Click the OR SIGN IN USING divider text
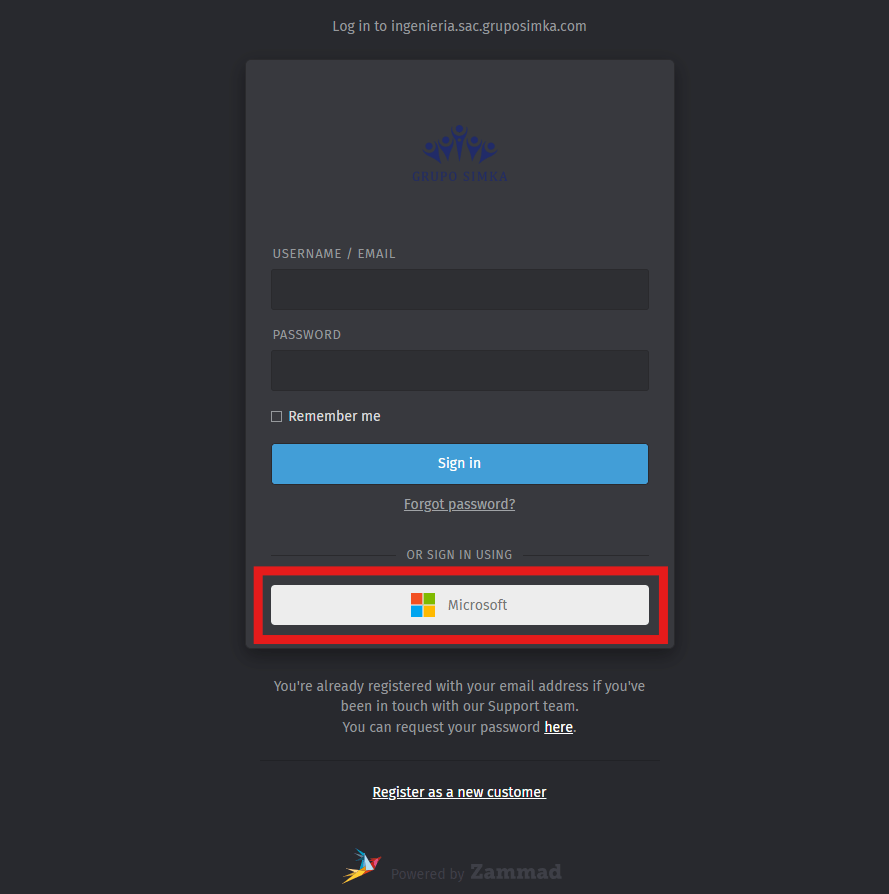Viewport: 889px width, 894px height. point(460,555)
